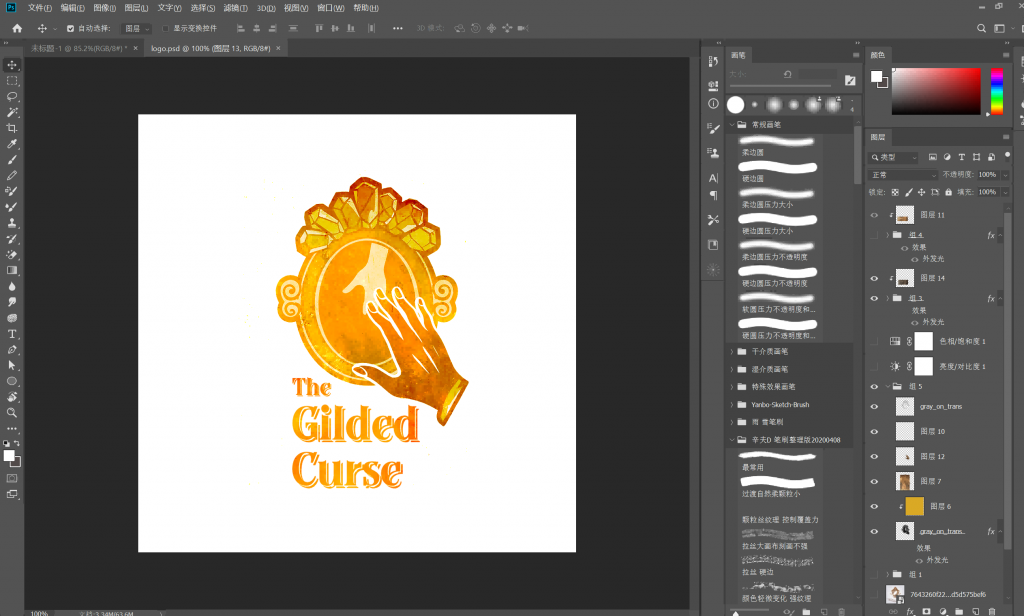Viewport: 1024px width, 616px height.
Task: Hide layer 图层 10 with its eye icon
Action: point(874,431)
